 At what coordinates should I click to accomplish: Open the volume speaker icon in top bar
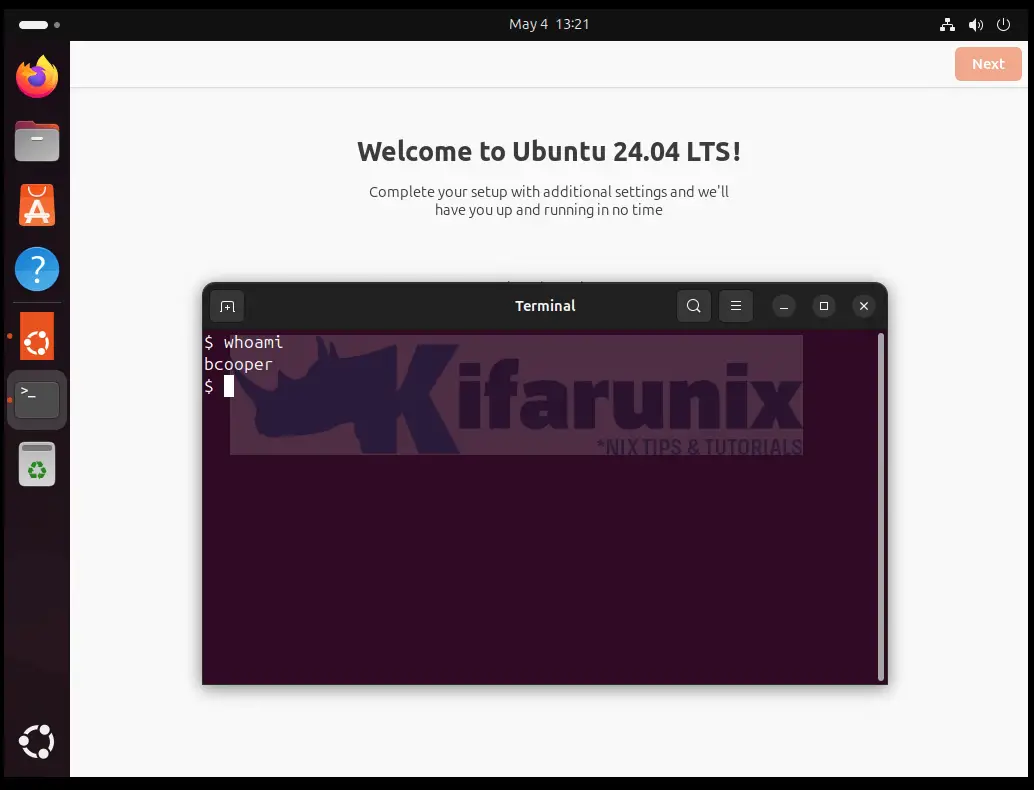976,24
